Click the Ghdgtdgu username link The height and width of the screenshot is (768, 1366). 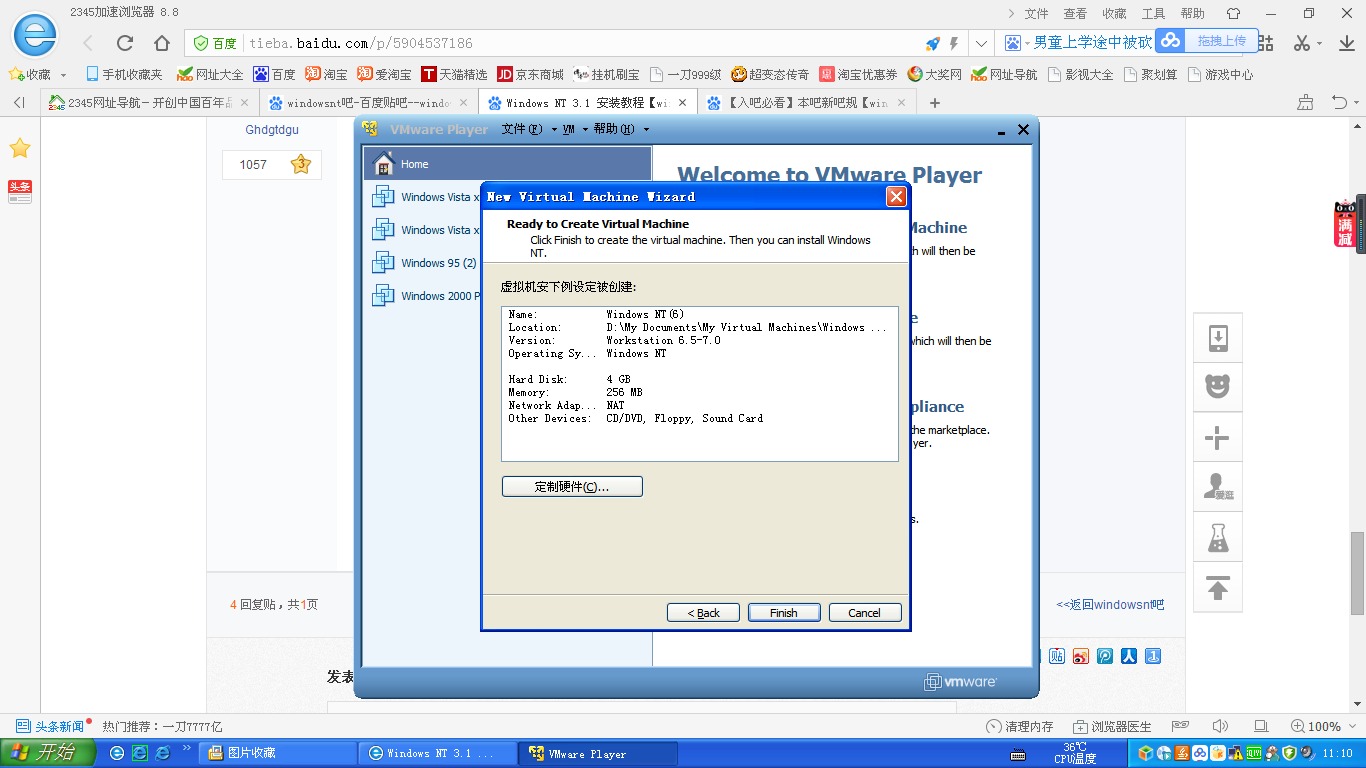click(x=272, y=130)
